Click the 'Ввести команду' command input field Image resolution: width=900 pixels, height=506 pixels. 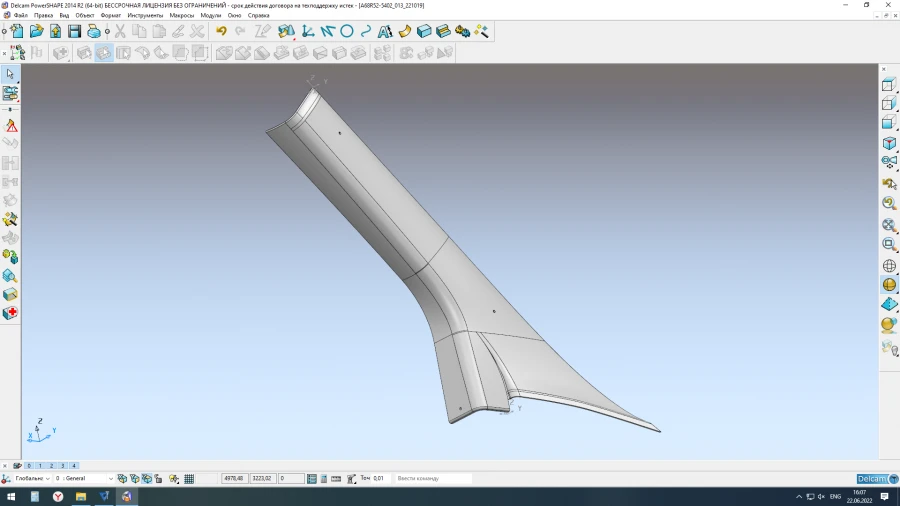pos(432,479)
